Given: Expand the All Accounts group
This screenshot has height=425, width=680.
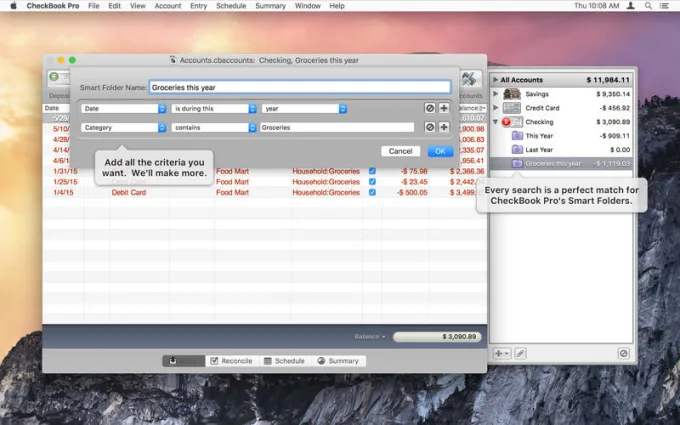Looking at the screenshot, I should 495,80.
